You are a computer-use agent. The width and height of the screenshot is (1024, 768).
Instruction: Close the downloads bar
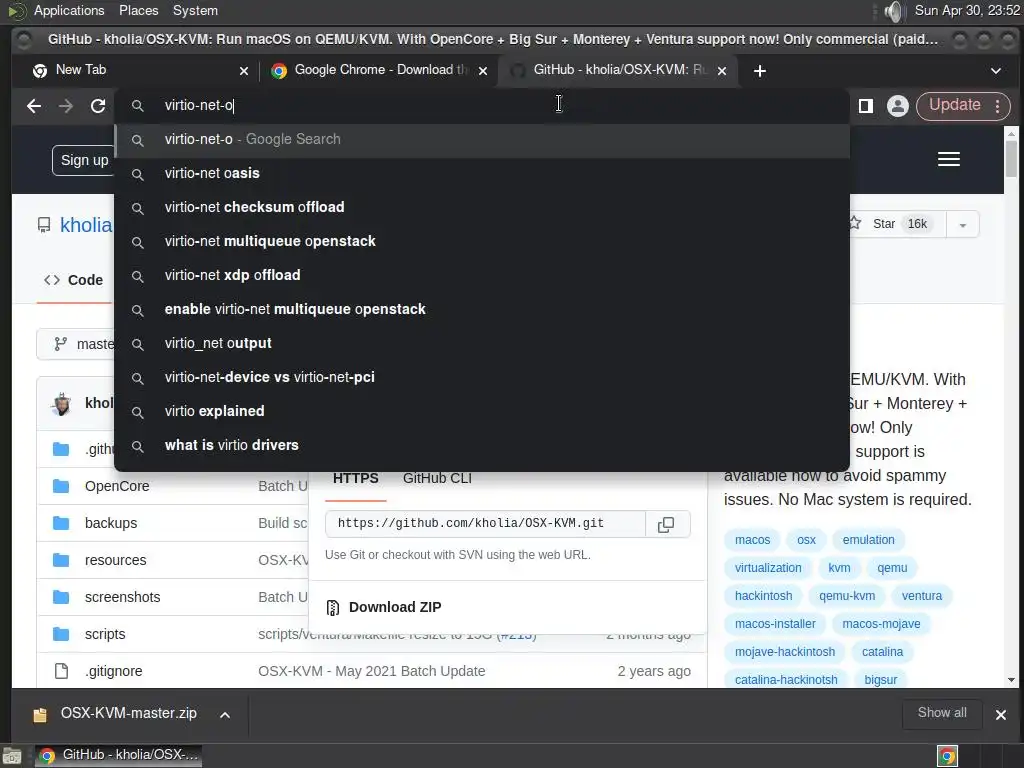(x=1000, y=715)
